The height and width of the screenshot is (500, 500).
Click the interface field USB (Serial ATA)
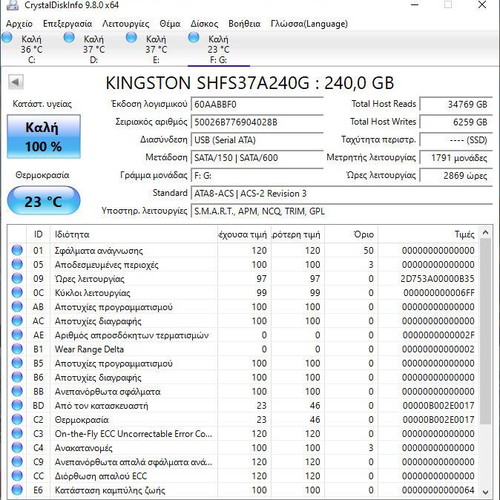257,140
